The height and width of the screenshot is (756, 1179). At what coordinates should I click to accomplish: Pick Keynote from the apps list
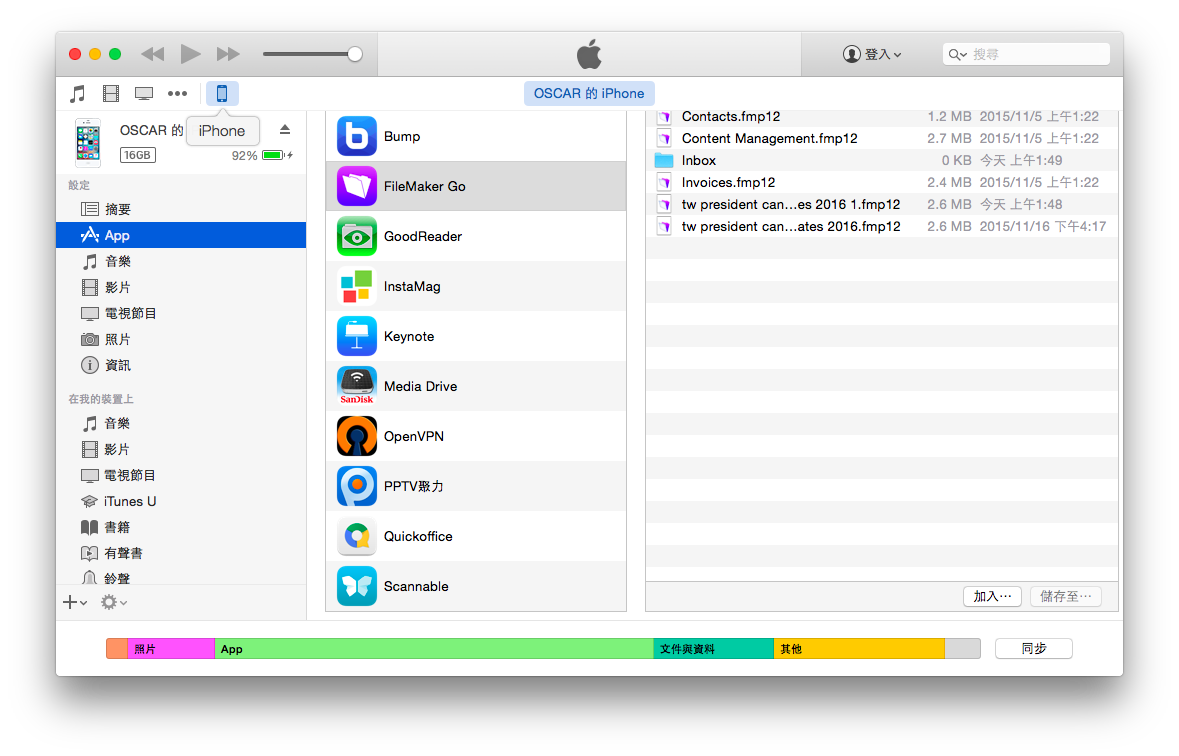(x=476, y=336)
